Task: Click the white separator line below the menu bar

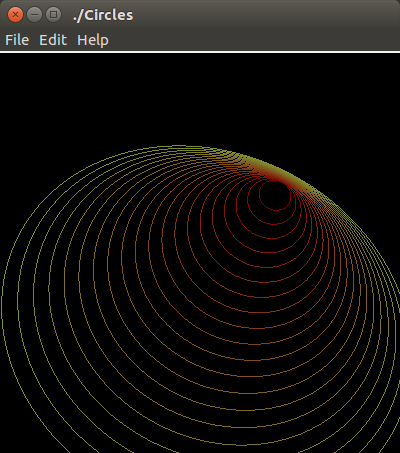Action: click(x=200, y=52)
